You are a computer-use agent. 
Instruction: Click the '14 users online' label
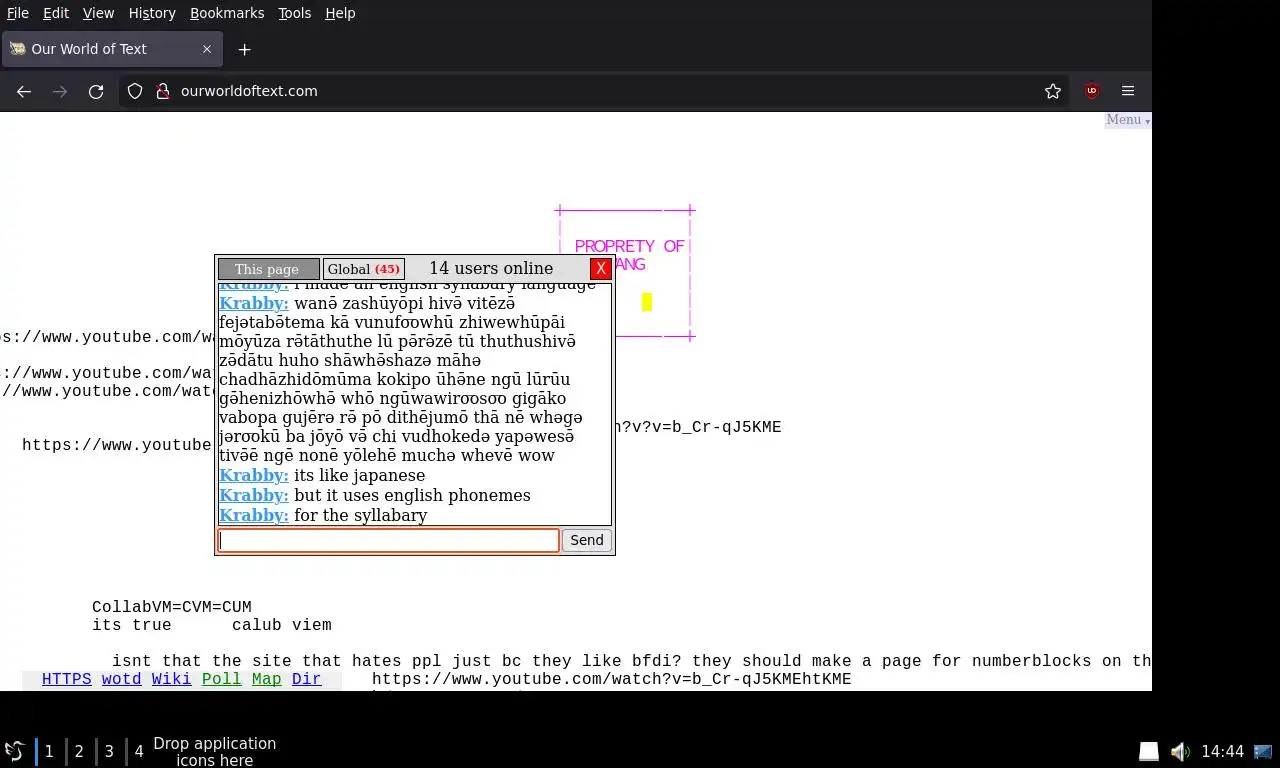point(491,268)
